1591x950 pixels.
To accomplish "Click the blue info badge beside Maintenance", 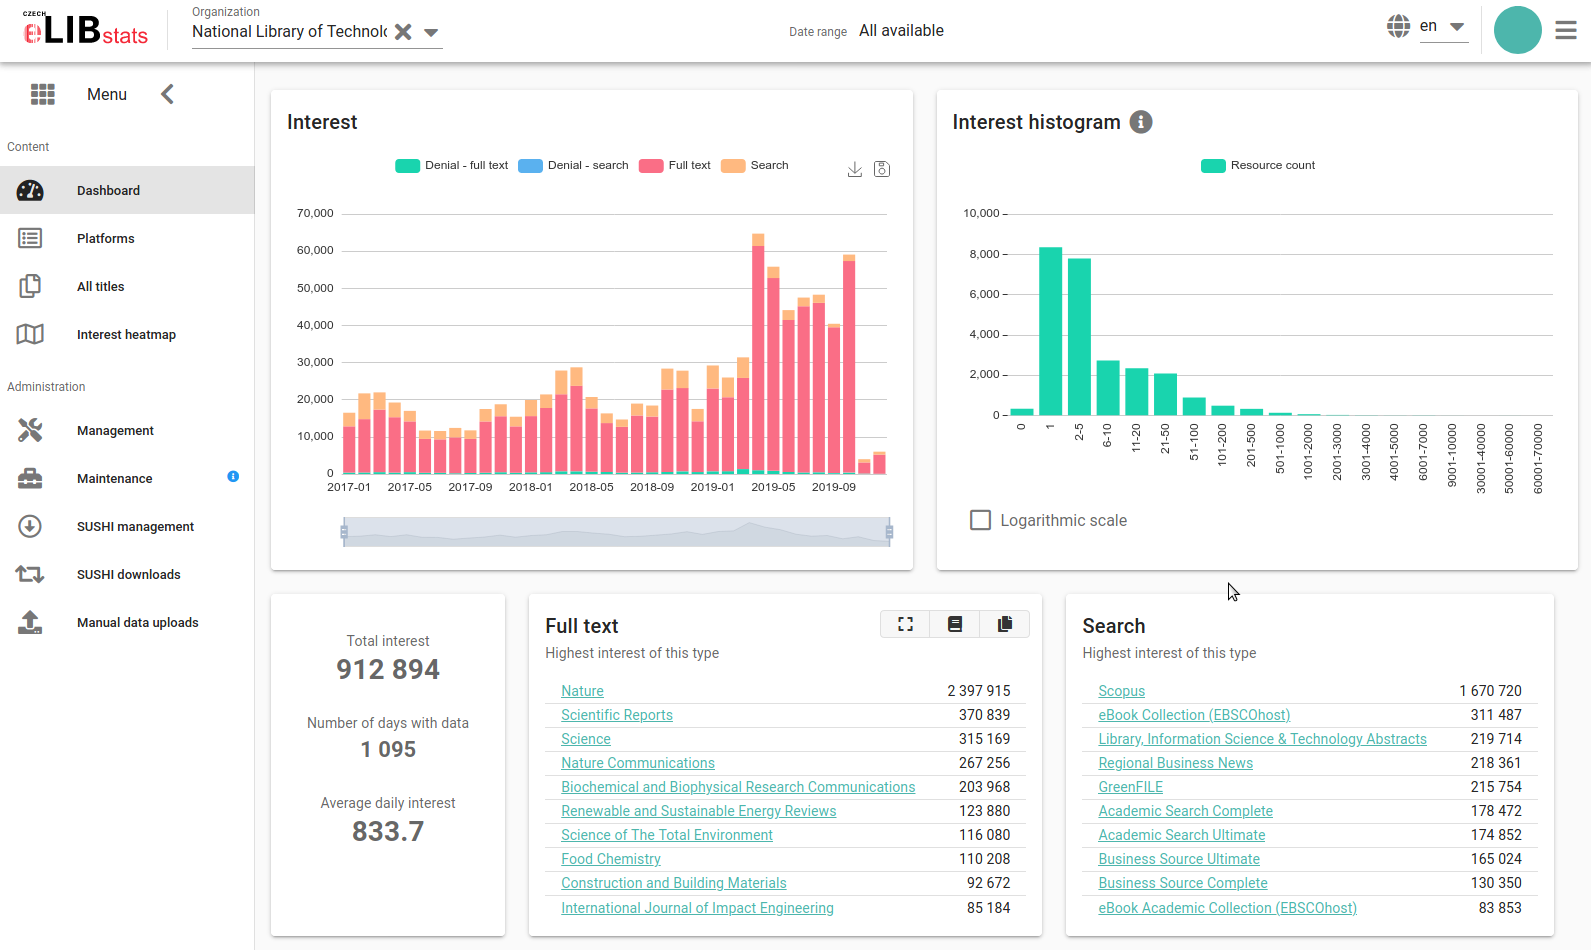I will click(233, 476).
